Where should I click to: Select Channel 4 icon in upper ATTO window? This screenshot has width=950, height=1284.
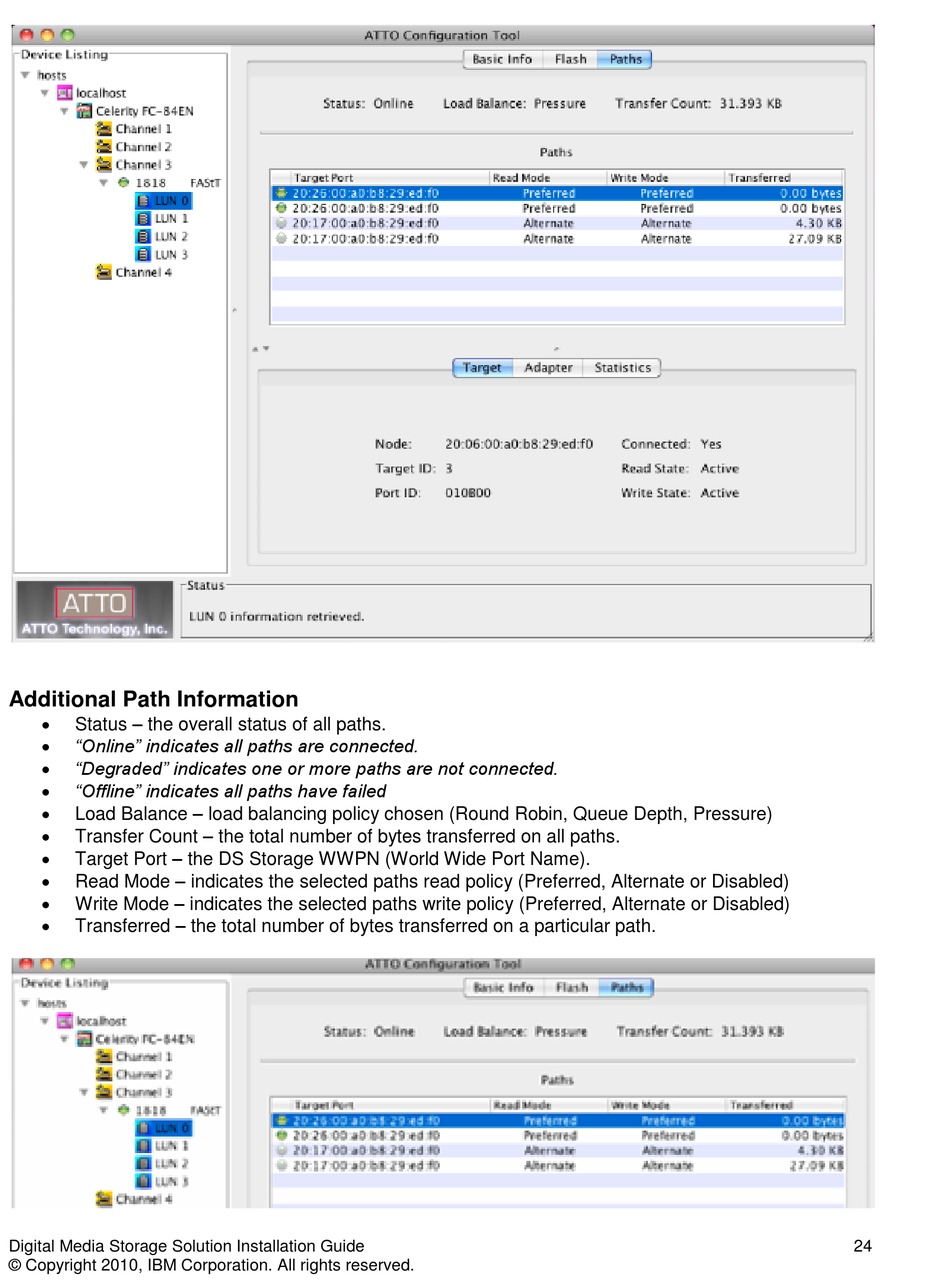tap(104, 272)
